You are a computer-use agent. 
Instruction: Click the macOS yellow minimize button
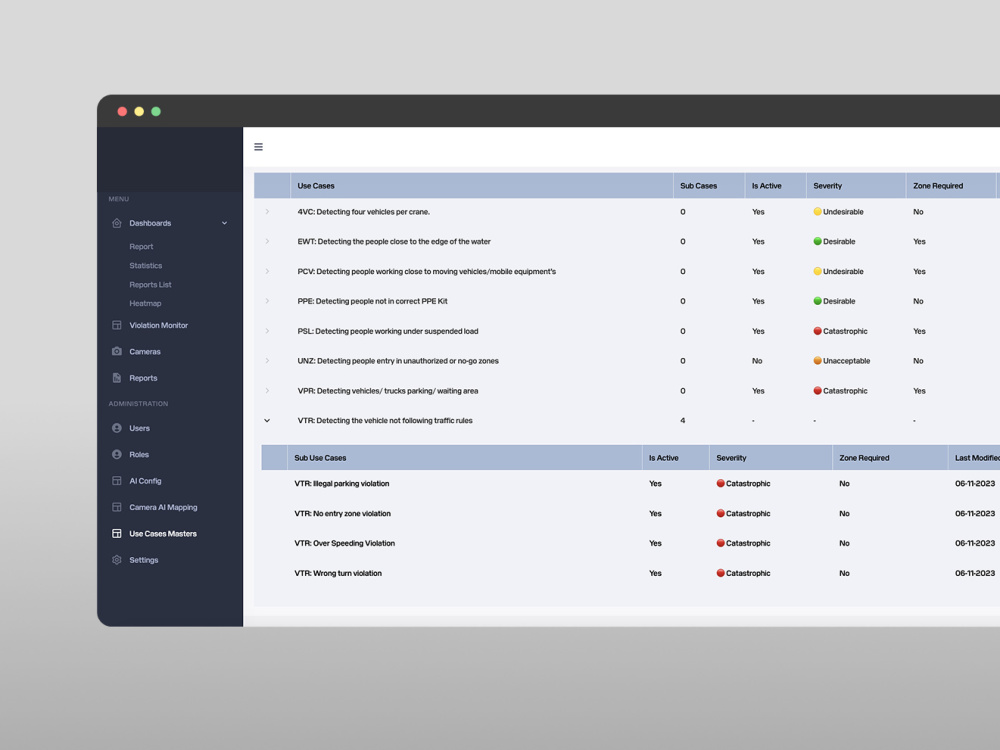[x=139, y=112]
